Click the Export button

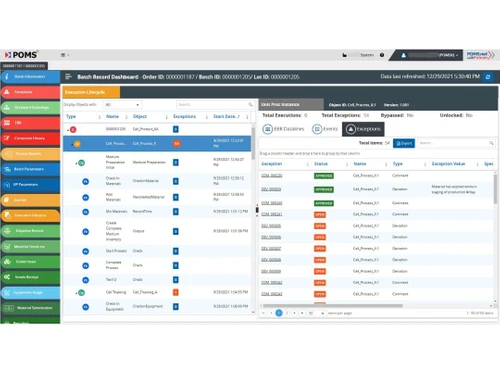point(404,143)
